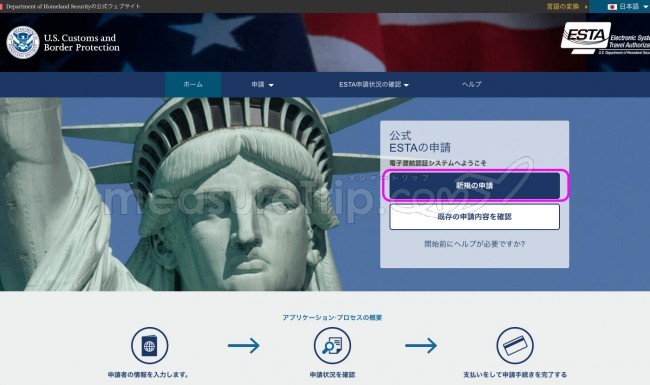The height and width of the screenshot is (385, 650).
Task: Click the magnifier document status icon
Action: (x=332, y=346)
